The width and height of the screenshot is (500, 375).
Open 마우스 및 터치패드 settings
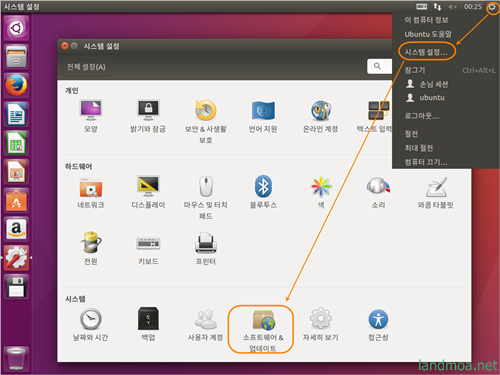[206, 198]
